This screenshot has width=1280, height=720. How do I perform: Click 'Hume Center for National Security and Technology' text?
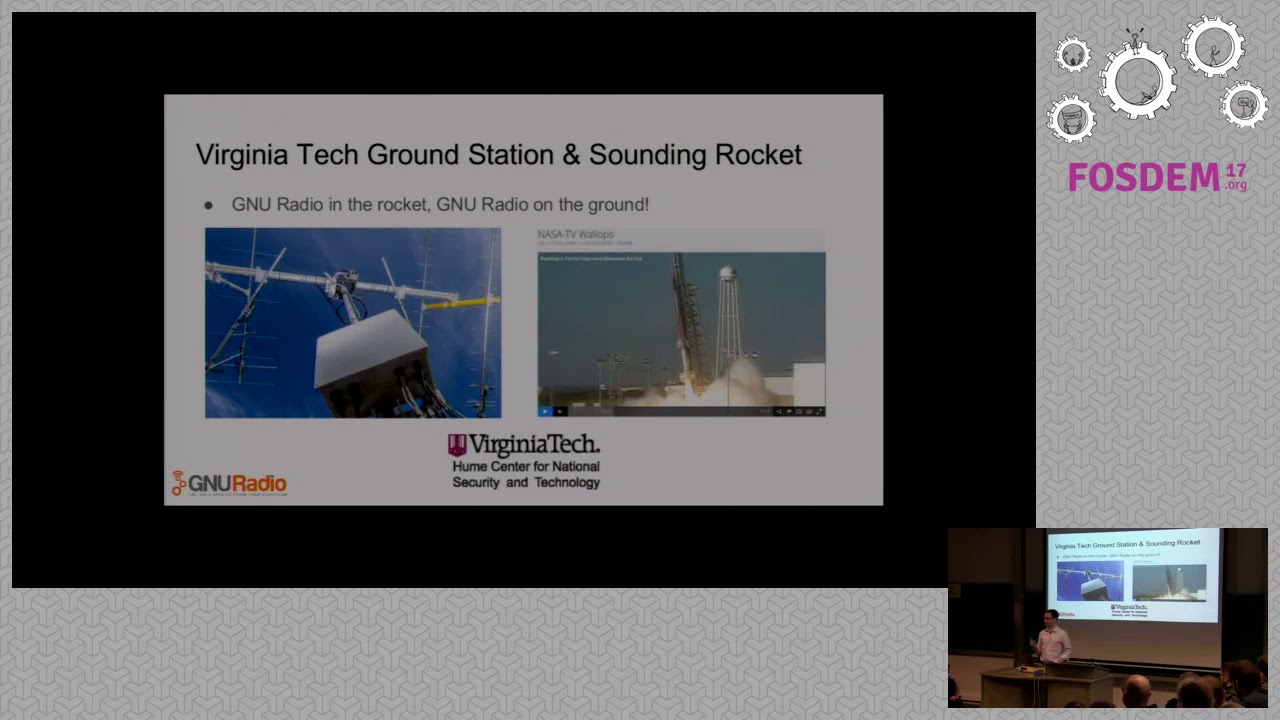(x=526, y=475)
